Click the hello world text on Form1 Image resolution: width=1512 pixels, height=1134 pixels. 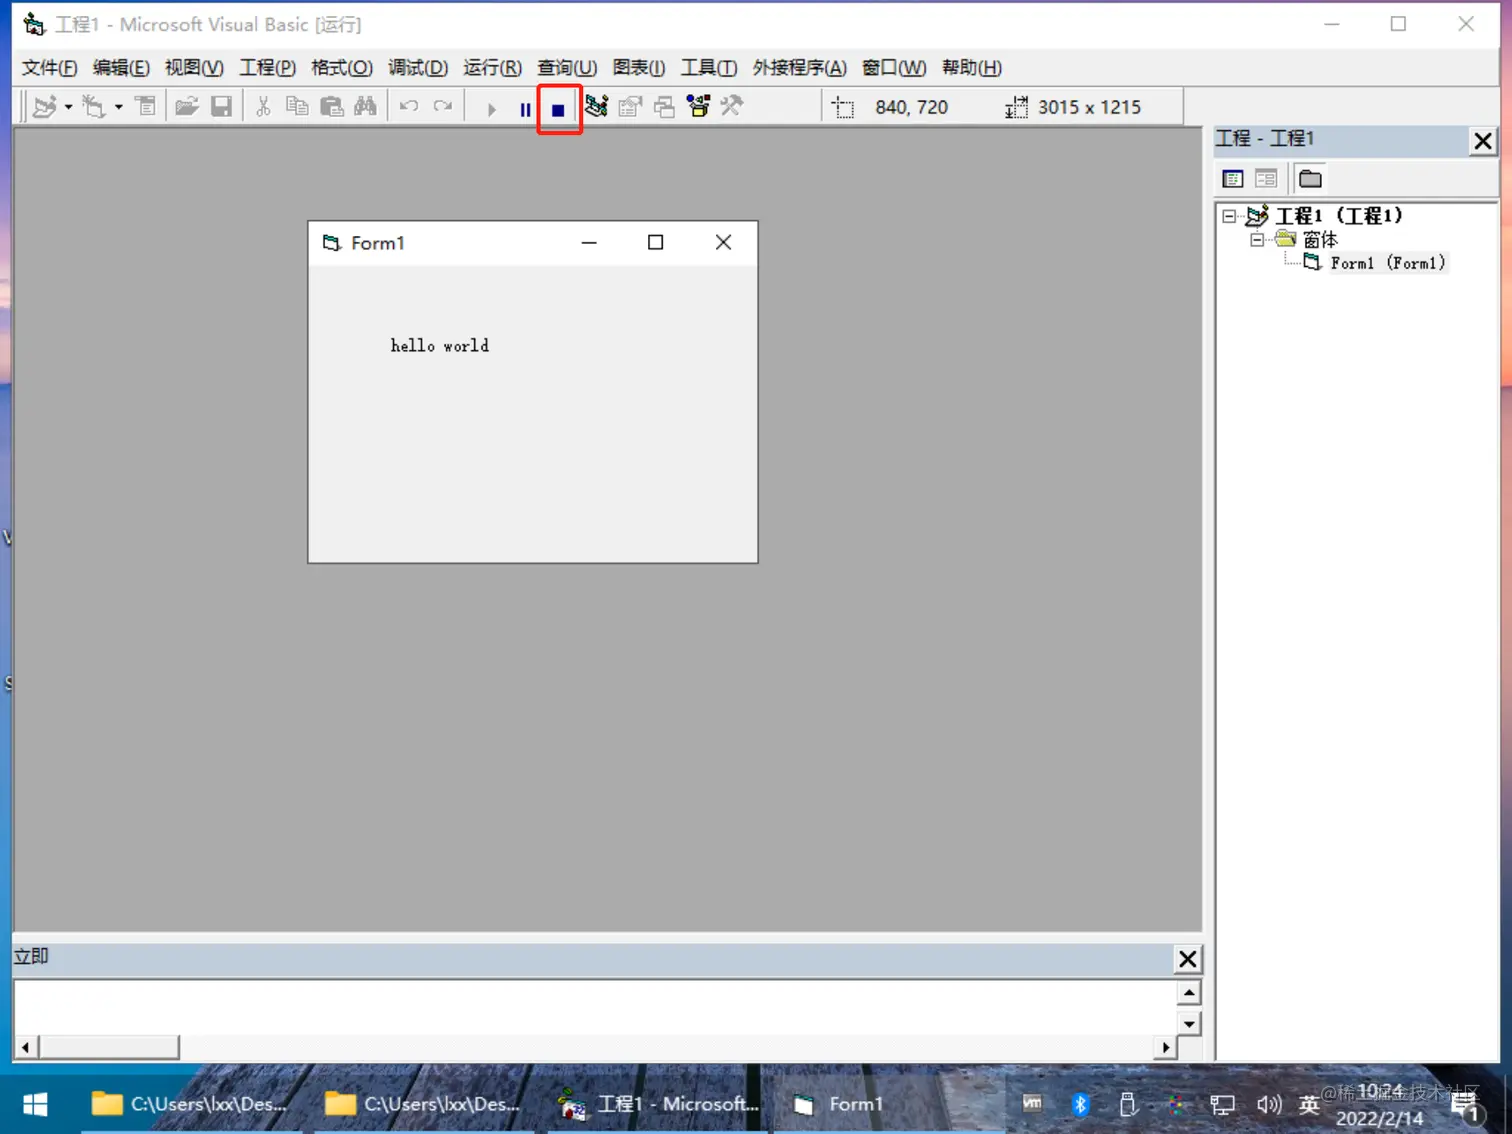pos(440,346)
